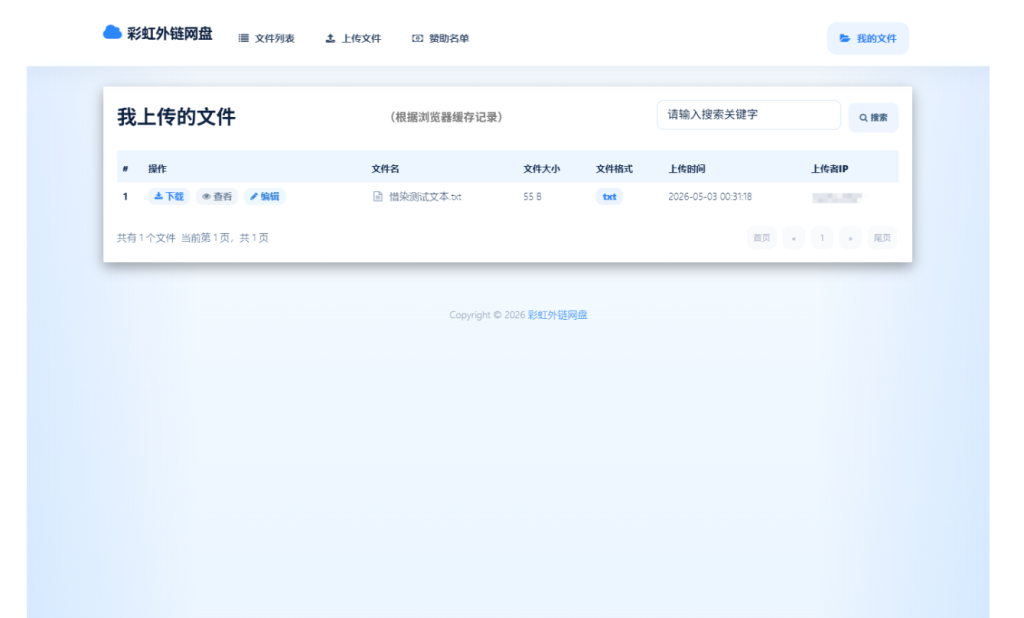This screenshot has width=1024, height=618.
Task: Click the 上传者IP column header
Action: click(829, 169)
